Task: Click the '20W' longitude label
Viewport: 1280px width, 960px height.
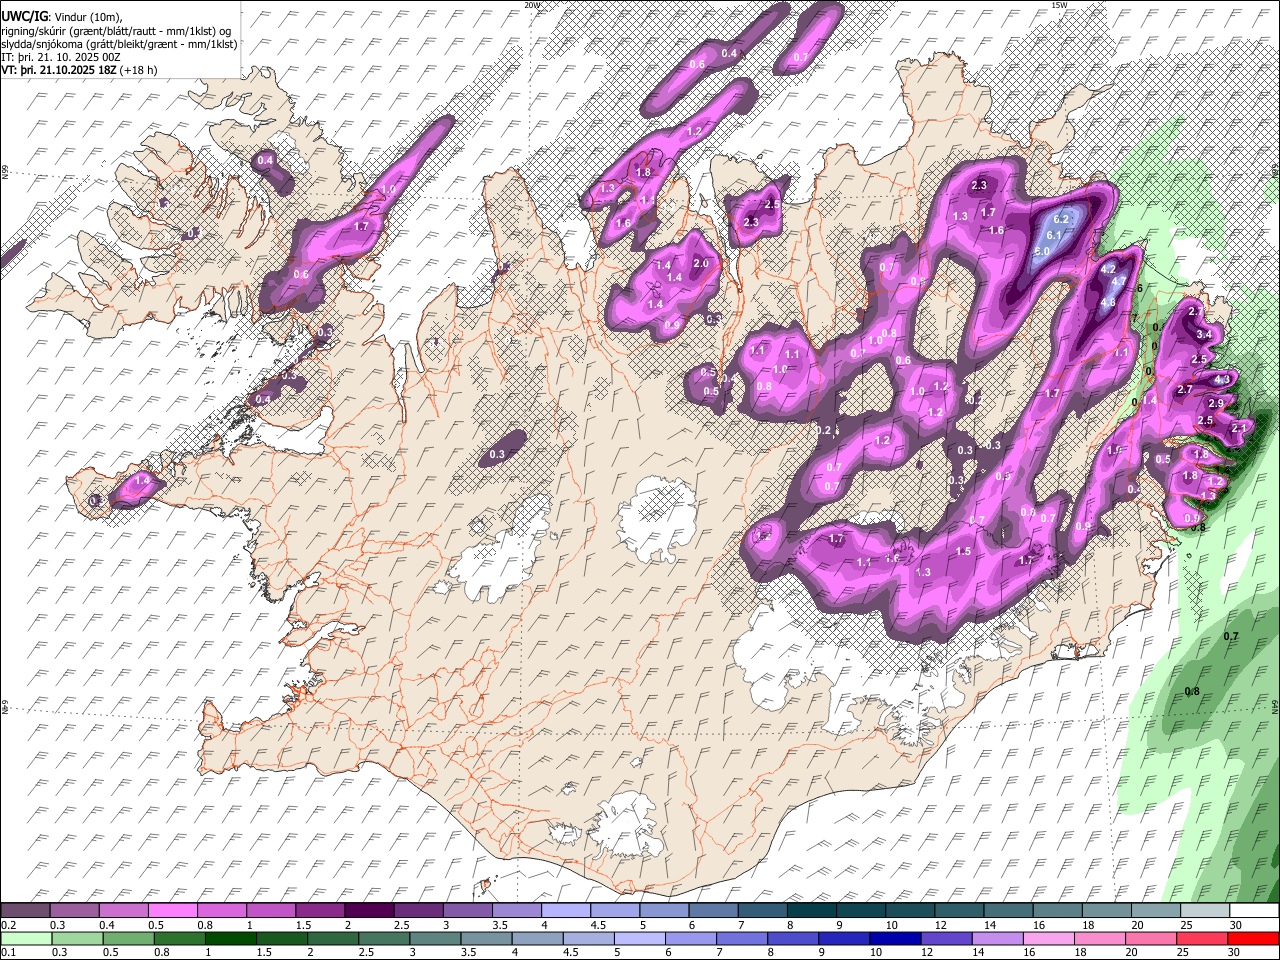Action: coord(532,5)
